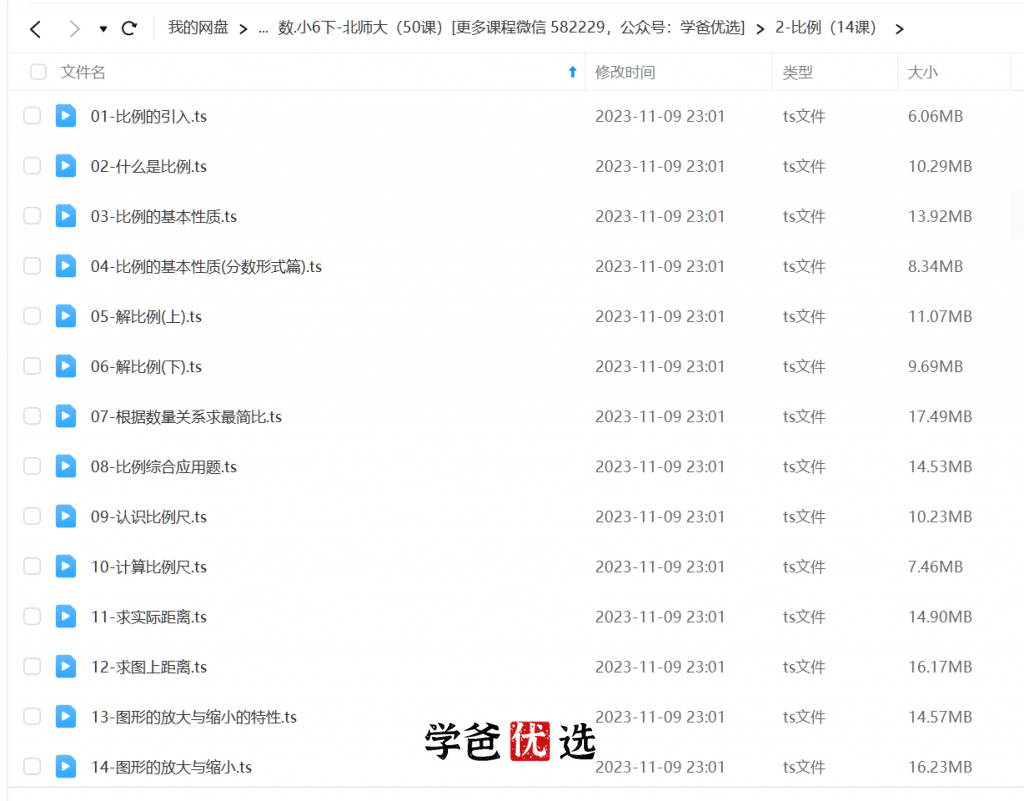This screenshot has height=801, width=1024.
Task: Expand the chevron after 2-比例（14课）
Action: pyautogui.click(x=899, y=29)
